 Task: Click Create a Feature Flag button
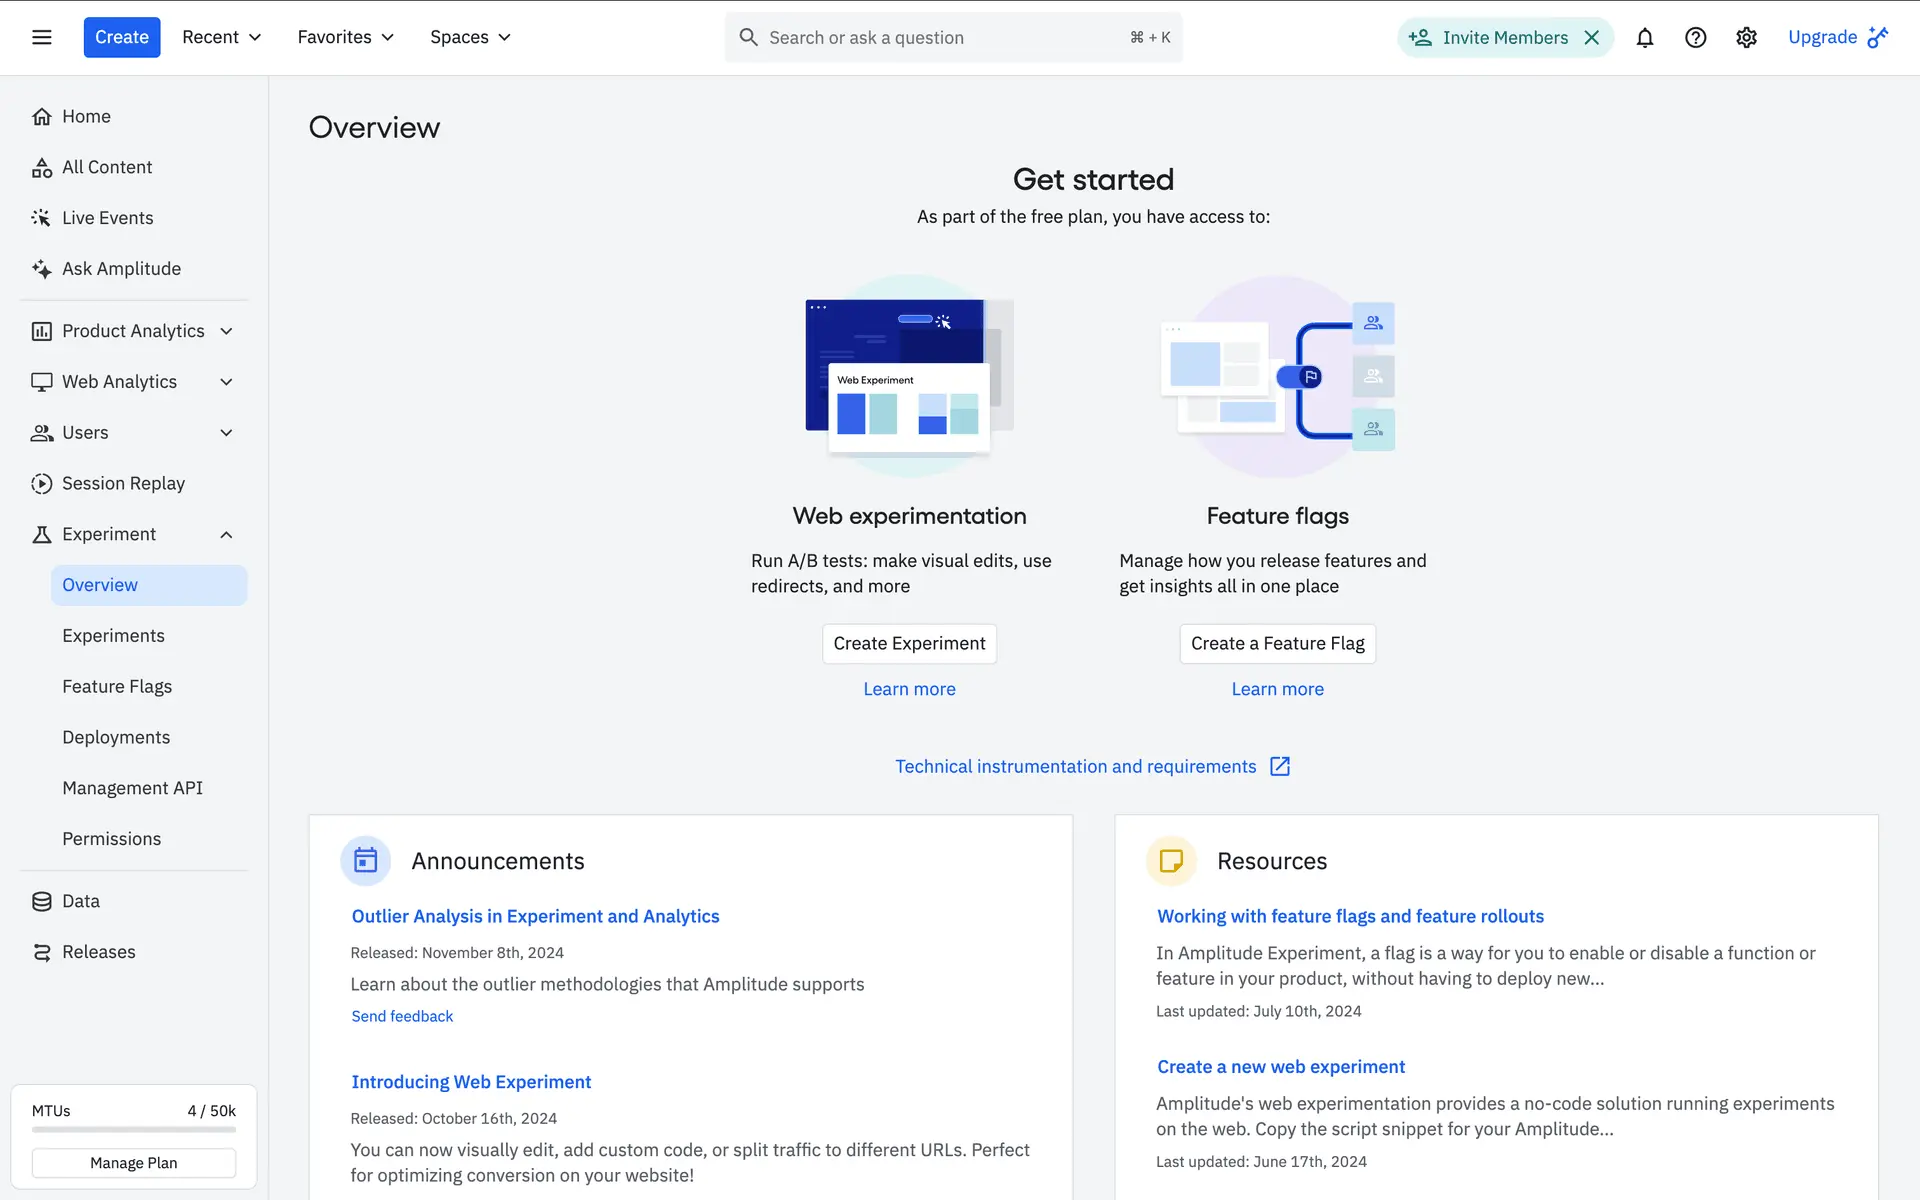[x=1277, y=643]
